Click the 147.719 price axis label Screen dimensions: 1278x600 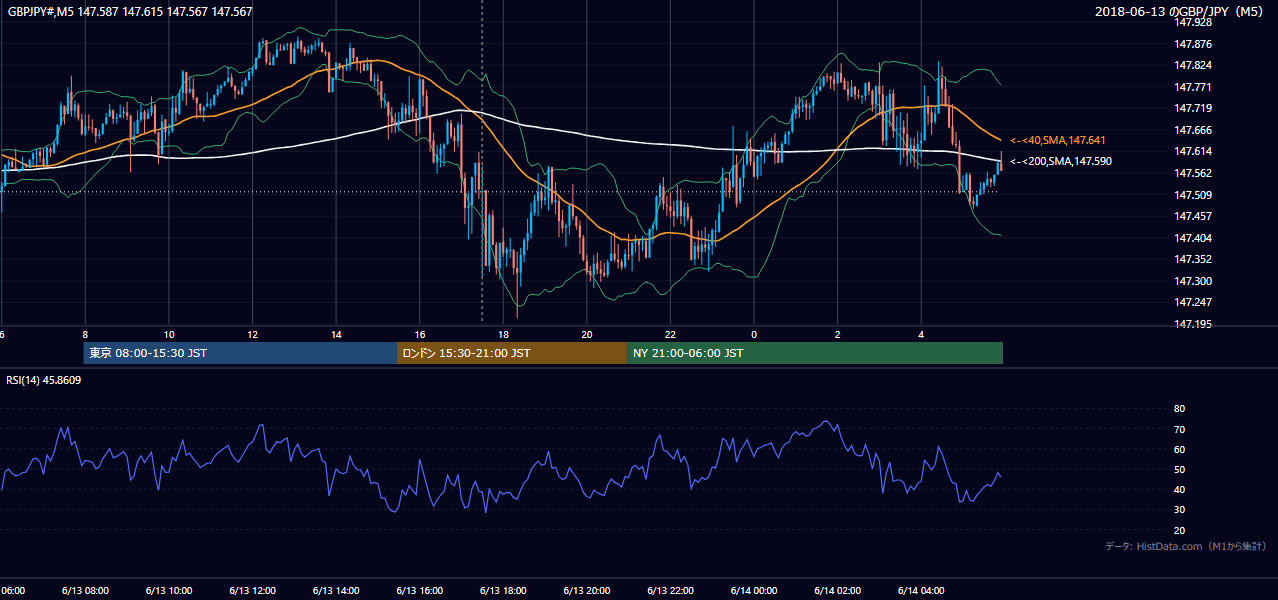1193,108
